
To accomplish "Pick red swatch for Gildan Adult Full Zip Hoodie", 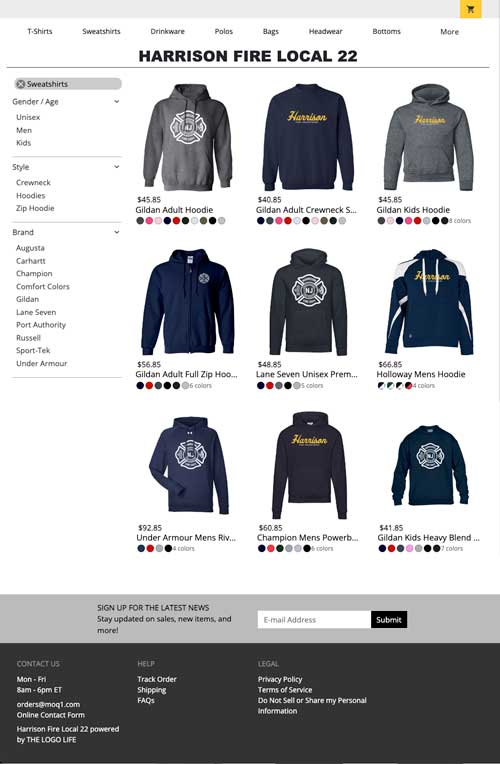I will (x=149, y=385).
